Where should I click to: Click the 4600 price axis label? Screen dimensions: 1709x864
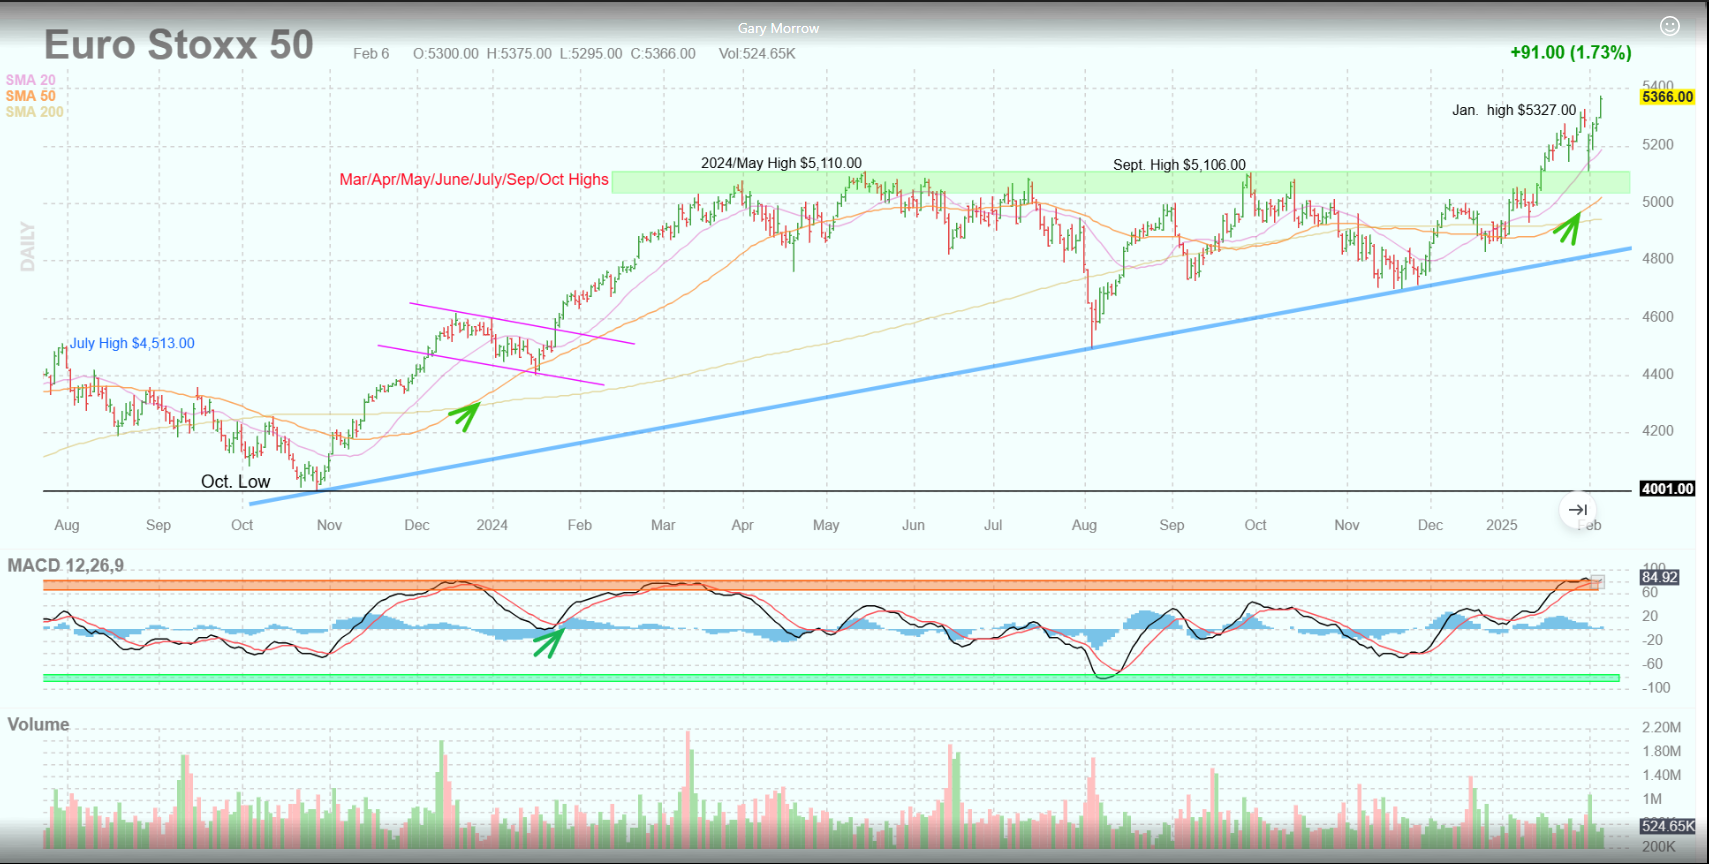point(1658,317)
